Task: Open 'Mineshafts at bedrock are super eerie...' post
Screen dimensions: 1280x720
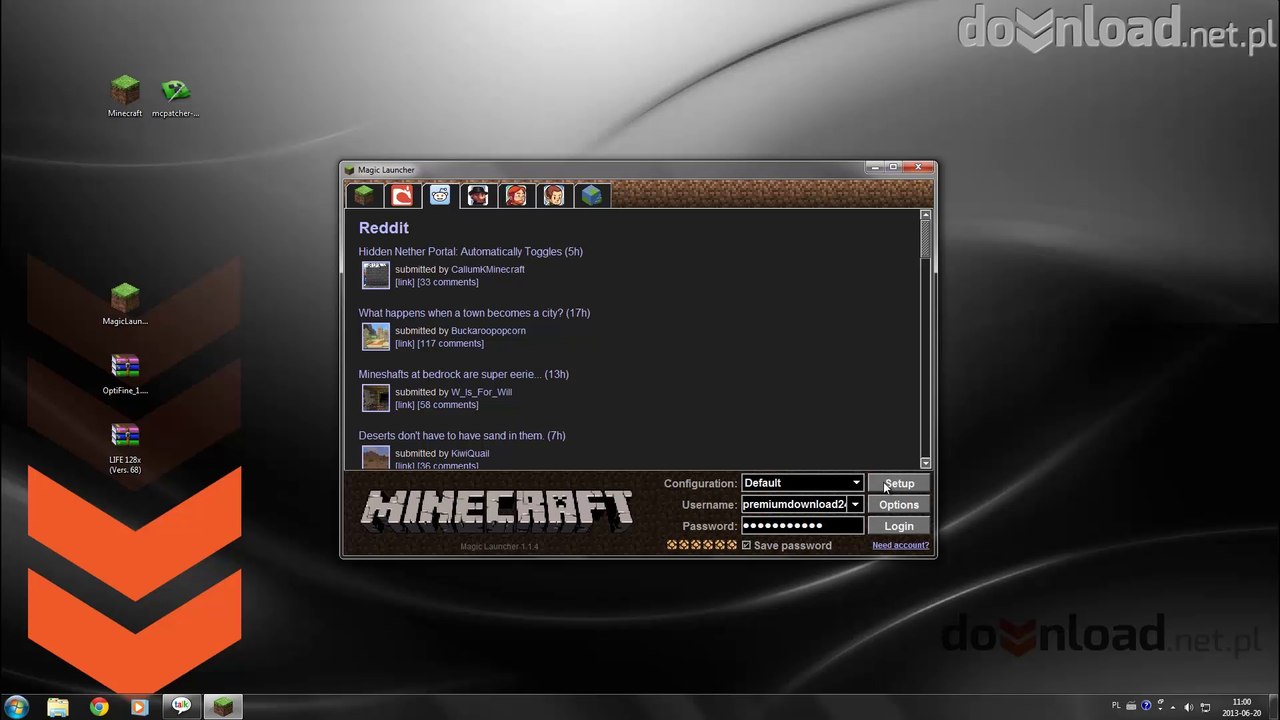Action: pos(464,374)
